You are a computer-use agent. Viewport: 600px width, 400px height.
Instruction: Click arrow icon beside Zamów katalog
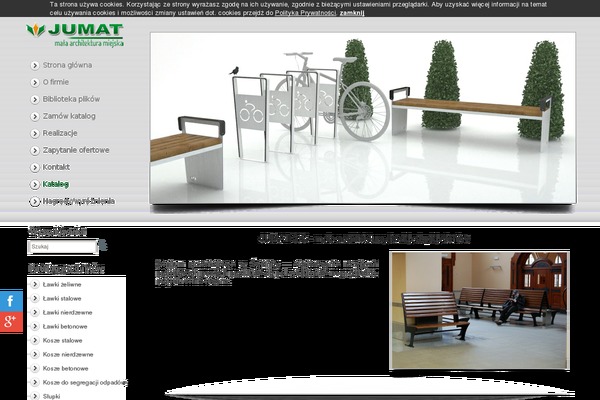tap(35, 116)
